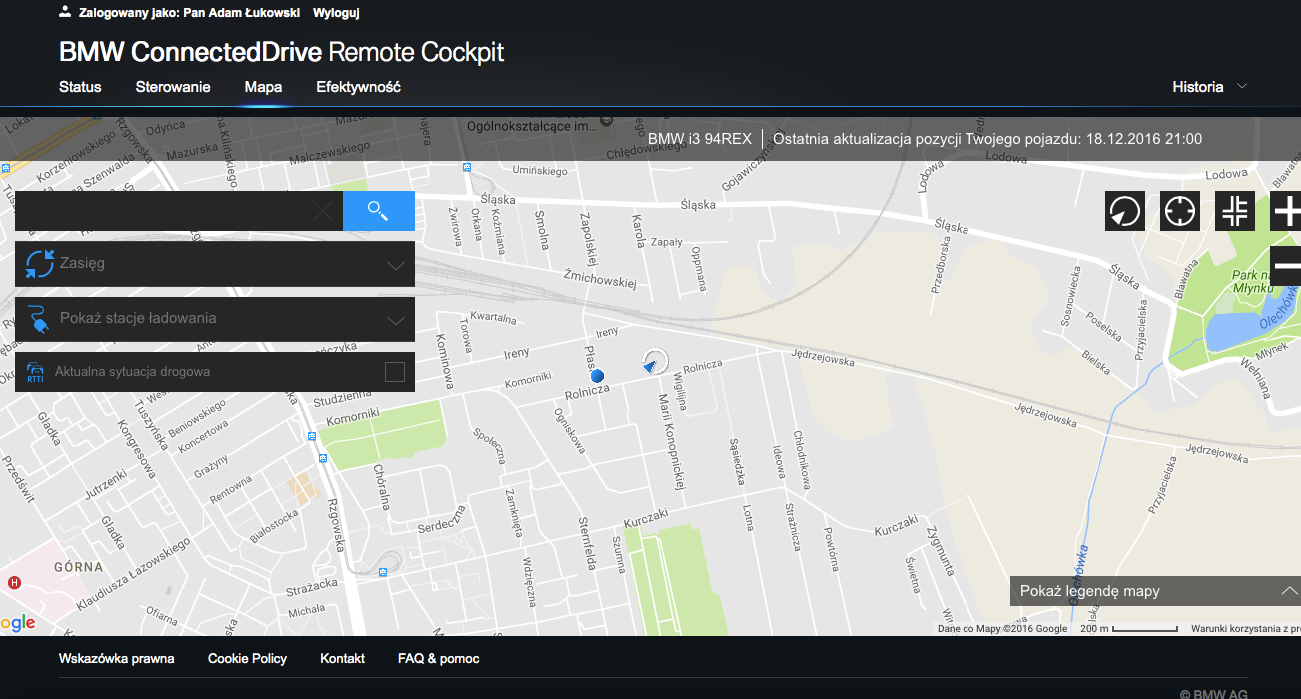Click the charging plug icon
Image resolution: width=1301 pixels, height=699 pixels.
[39, 319]
